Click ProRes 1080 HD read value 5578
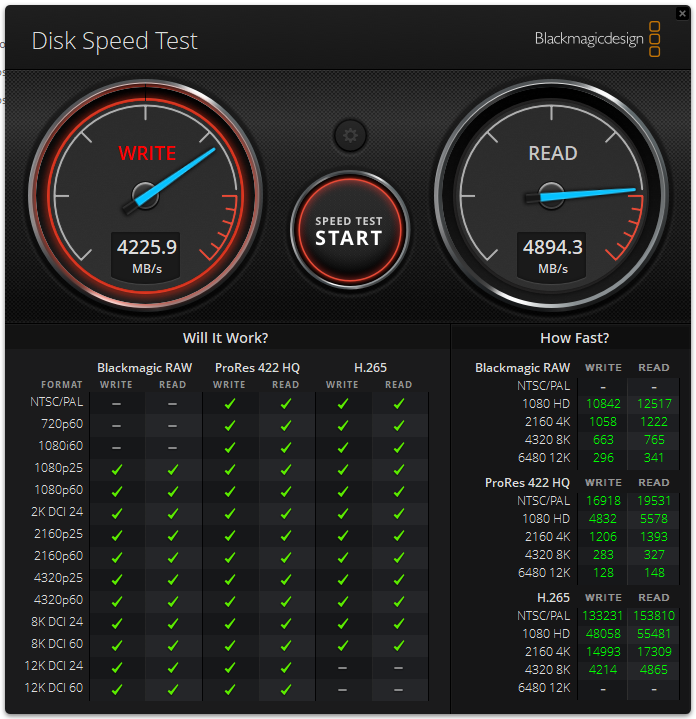Screen dimensions: 696x719 point(654,519)
